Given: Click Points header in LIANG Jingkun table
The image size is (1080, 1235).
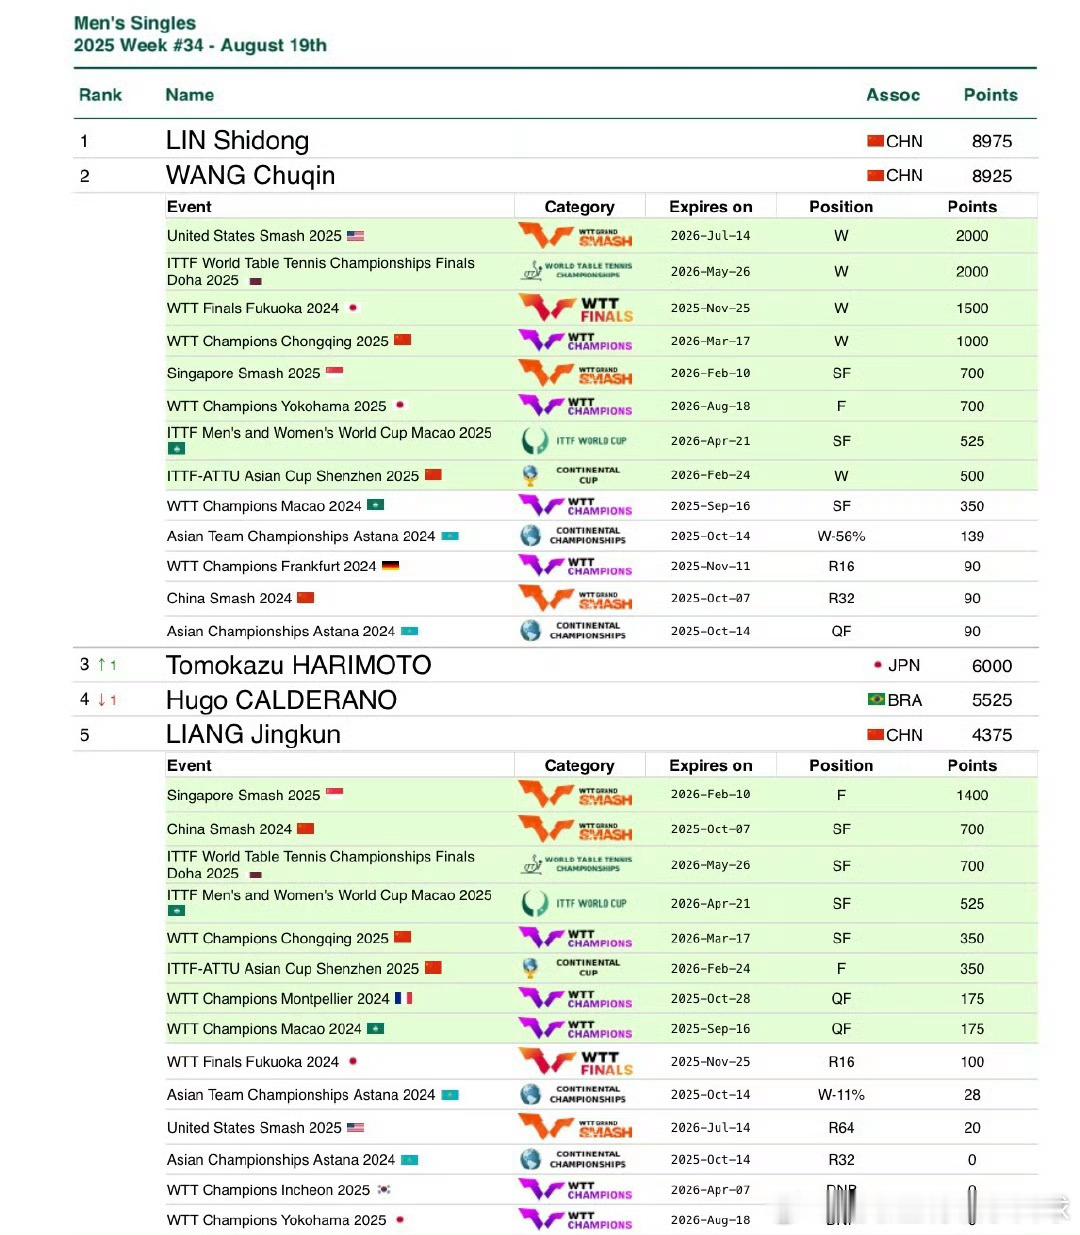Looking at the screenshot, I should click(972, 765).
